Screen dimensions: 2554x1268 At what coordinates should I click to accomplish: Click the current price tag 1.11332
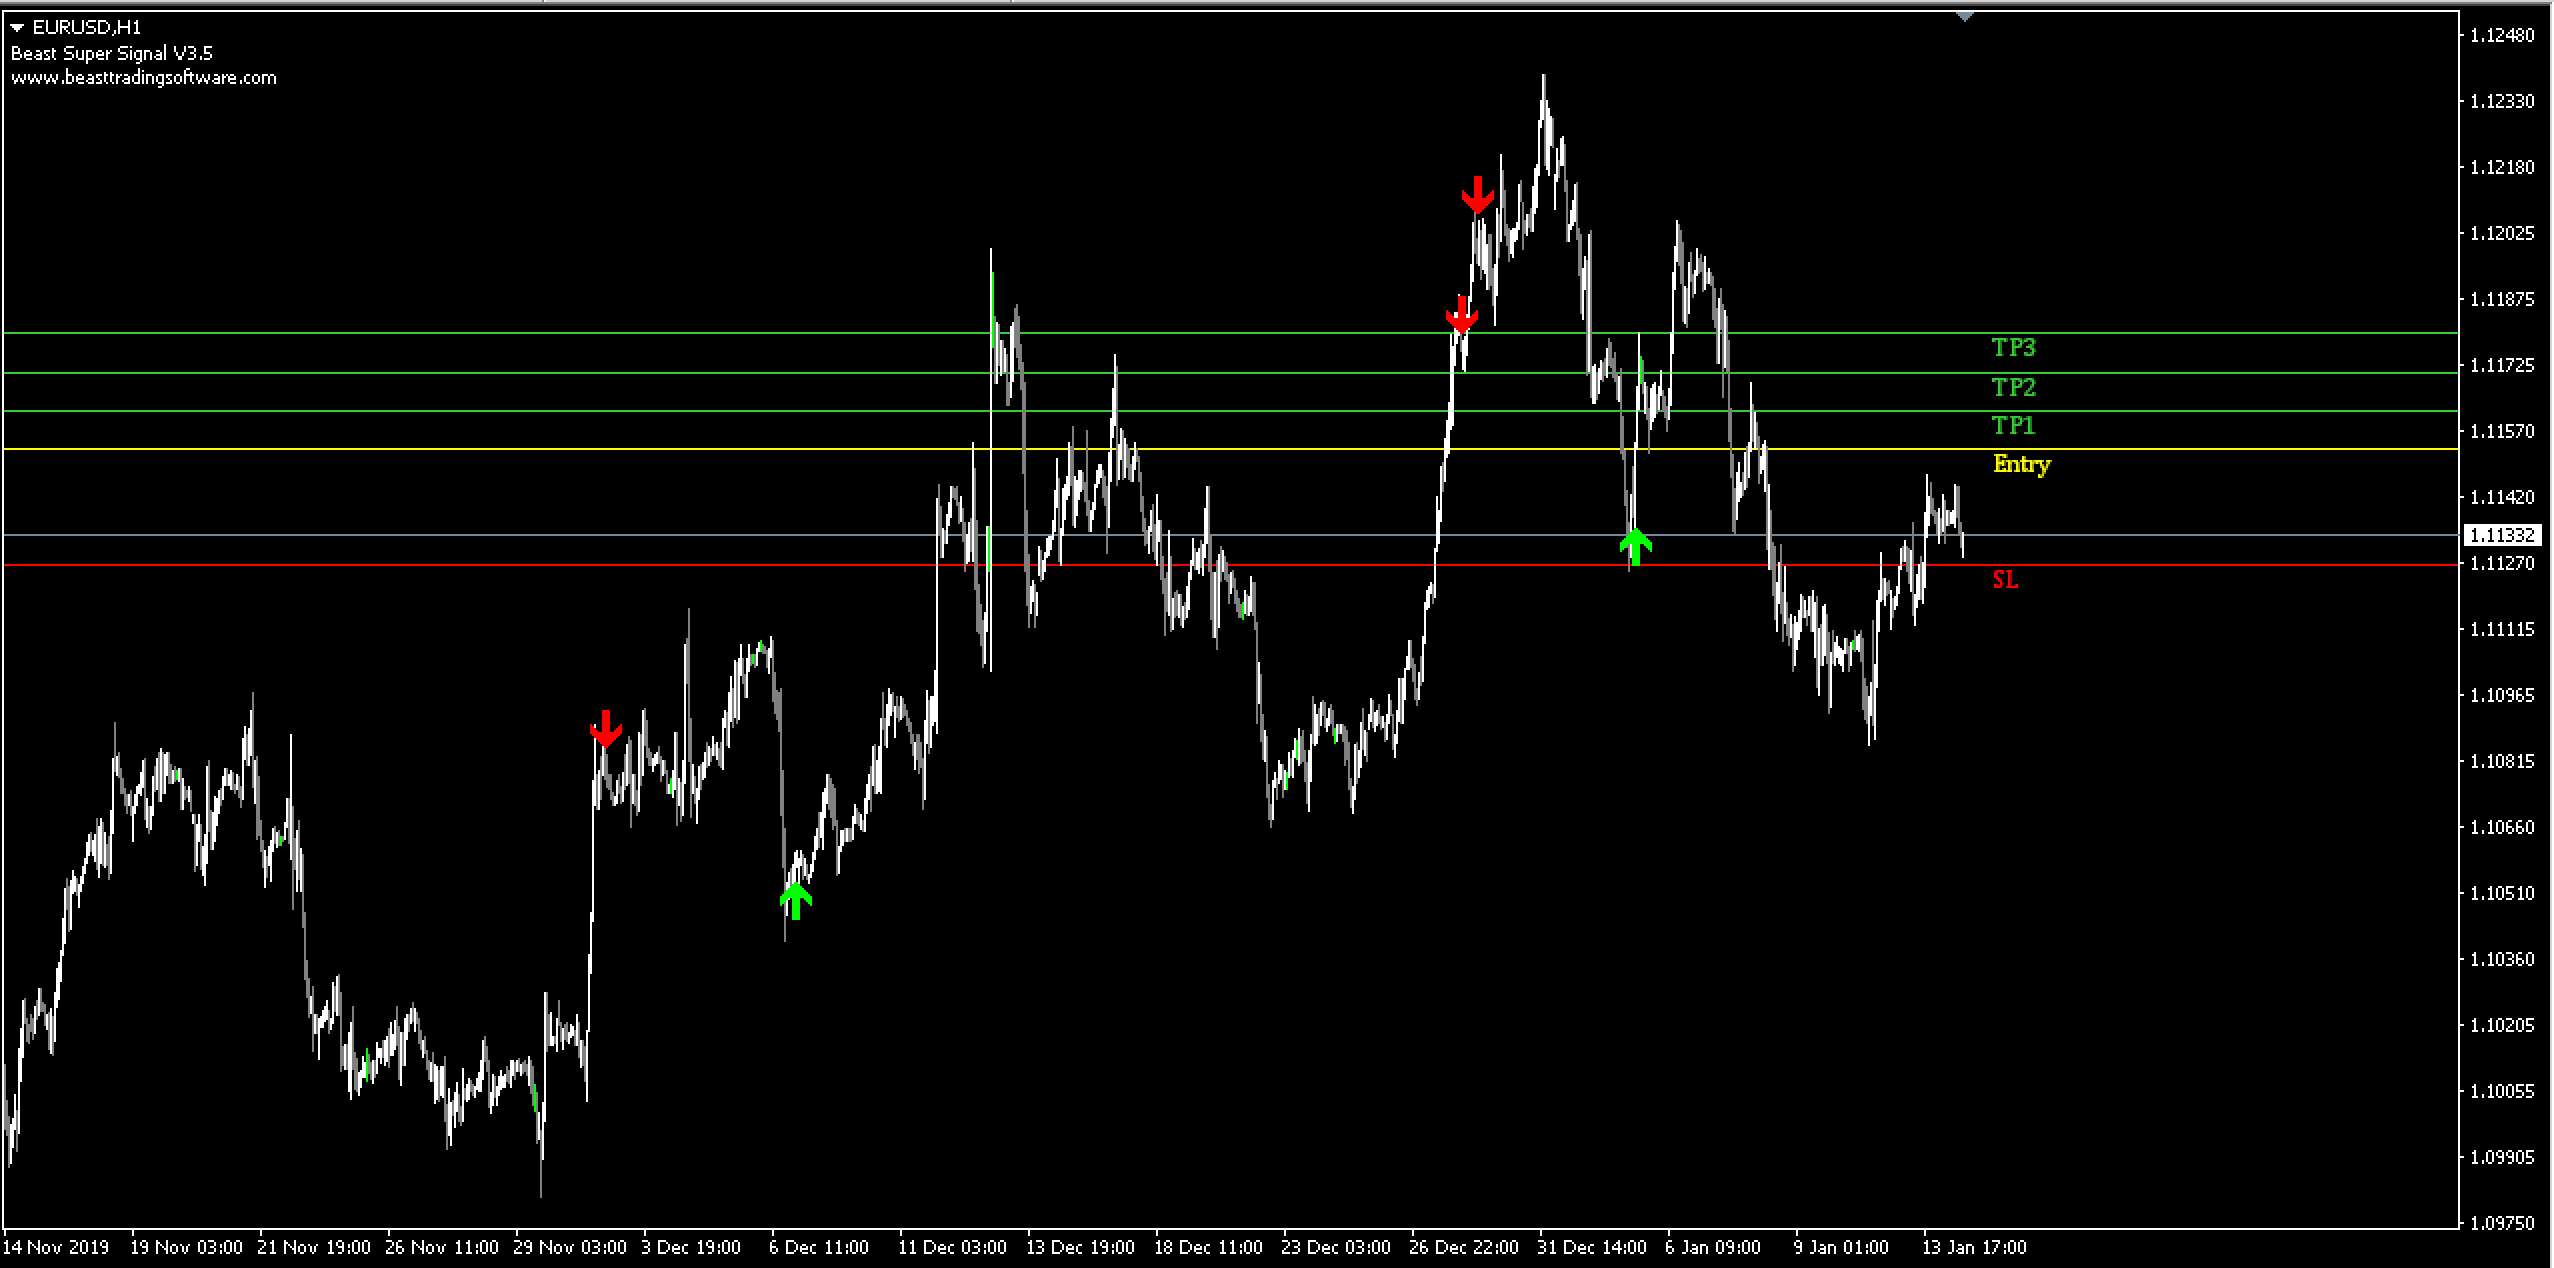click(2502, 535)
